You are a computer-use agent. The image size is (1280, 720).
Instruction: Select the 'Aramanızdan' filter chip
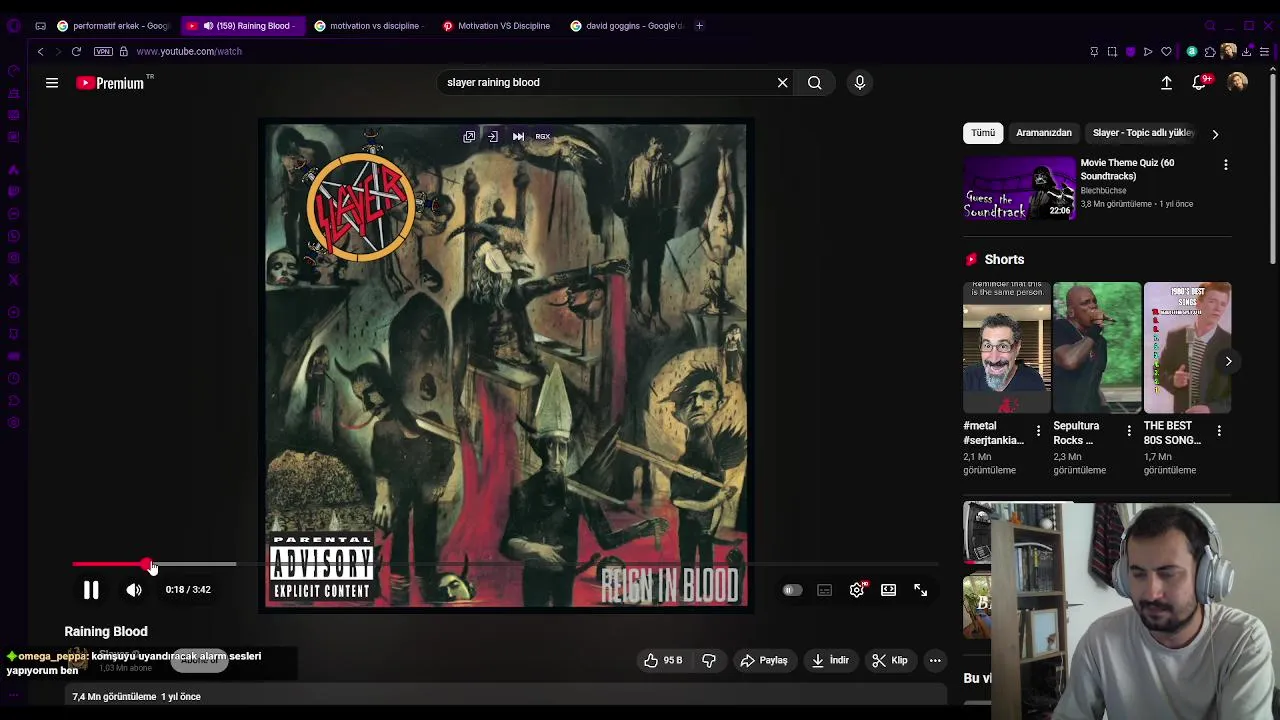[1044, 133]
